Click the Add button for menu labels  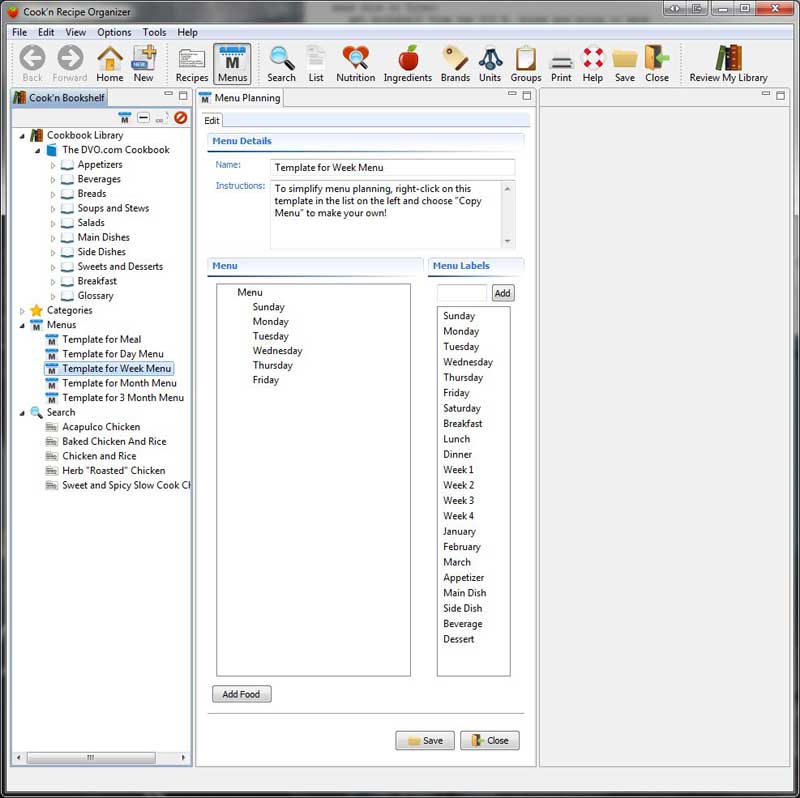(x=502, y=293)
